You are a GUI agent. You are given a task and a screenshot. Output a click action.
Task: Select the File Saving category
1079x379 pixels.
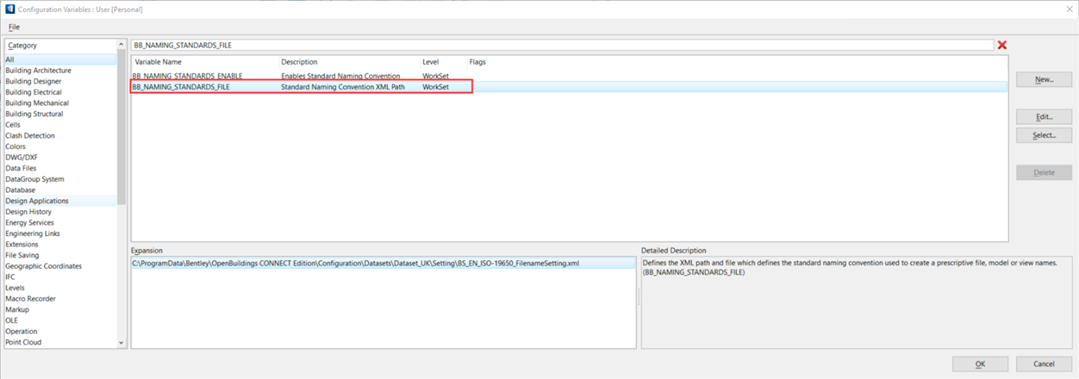coord(61,255)
